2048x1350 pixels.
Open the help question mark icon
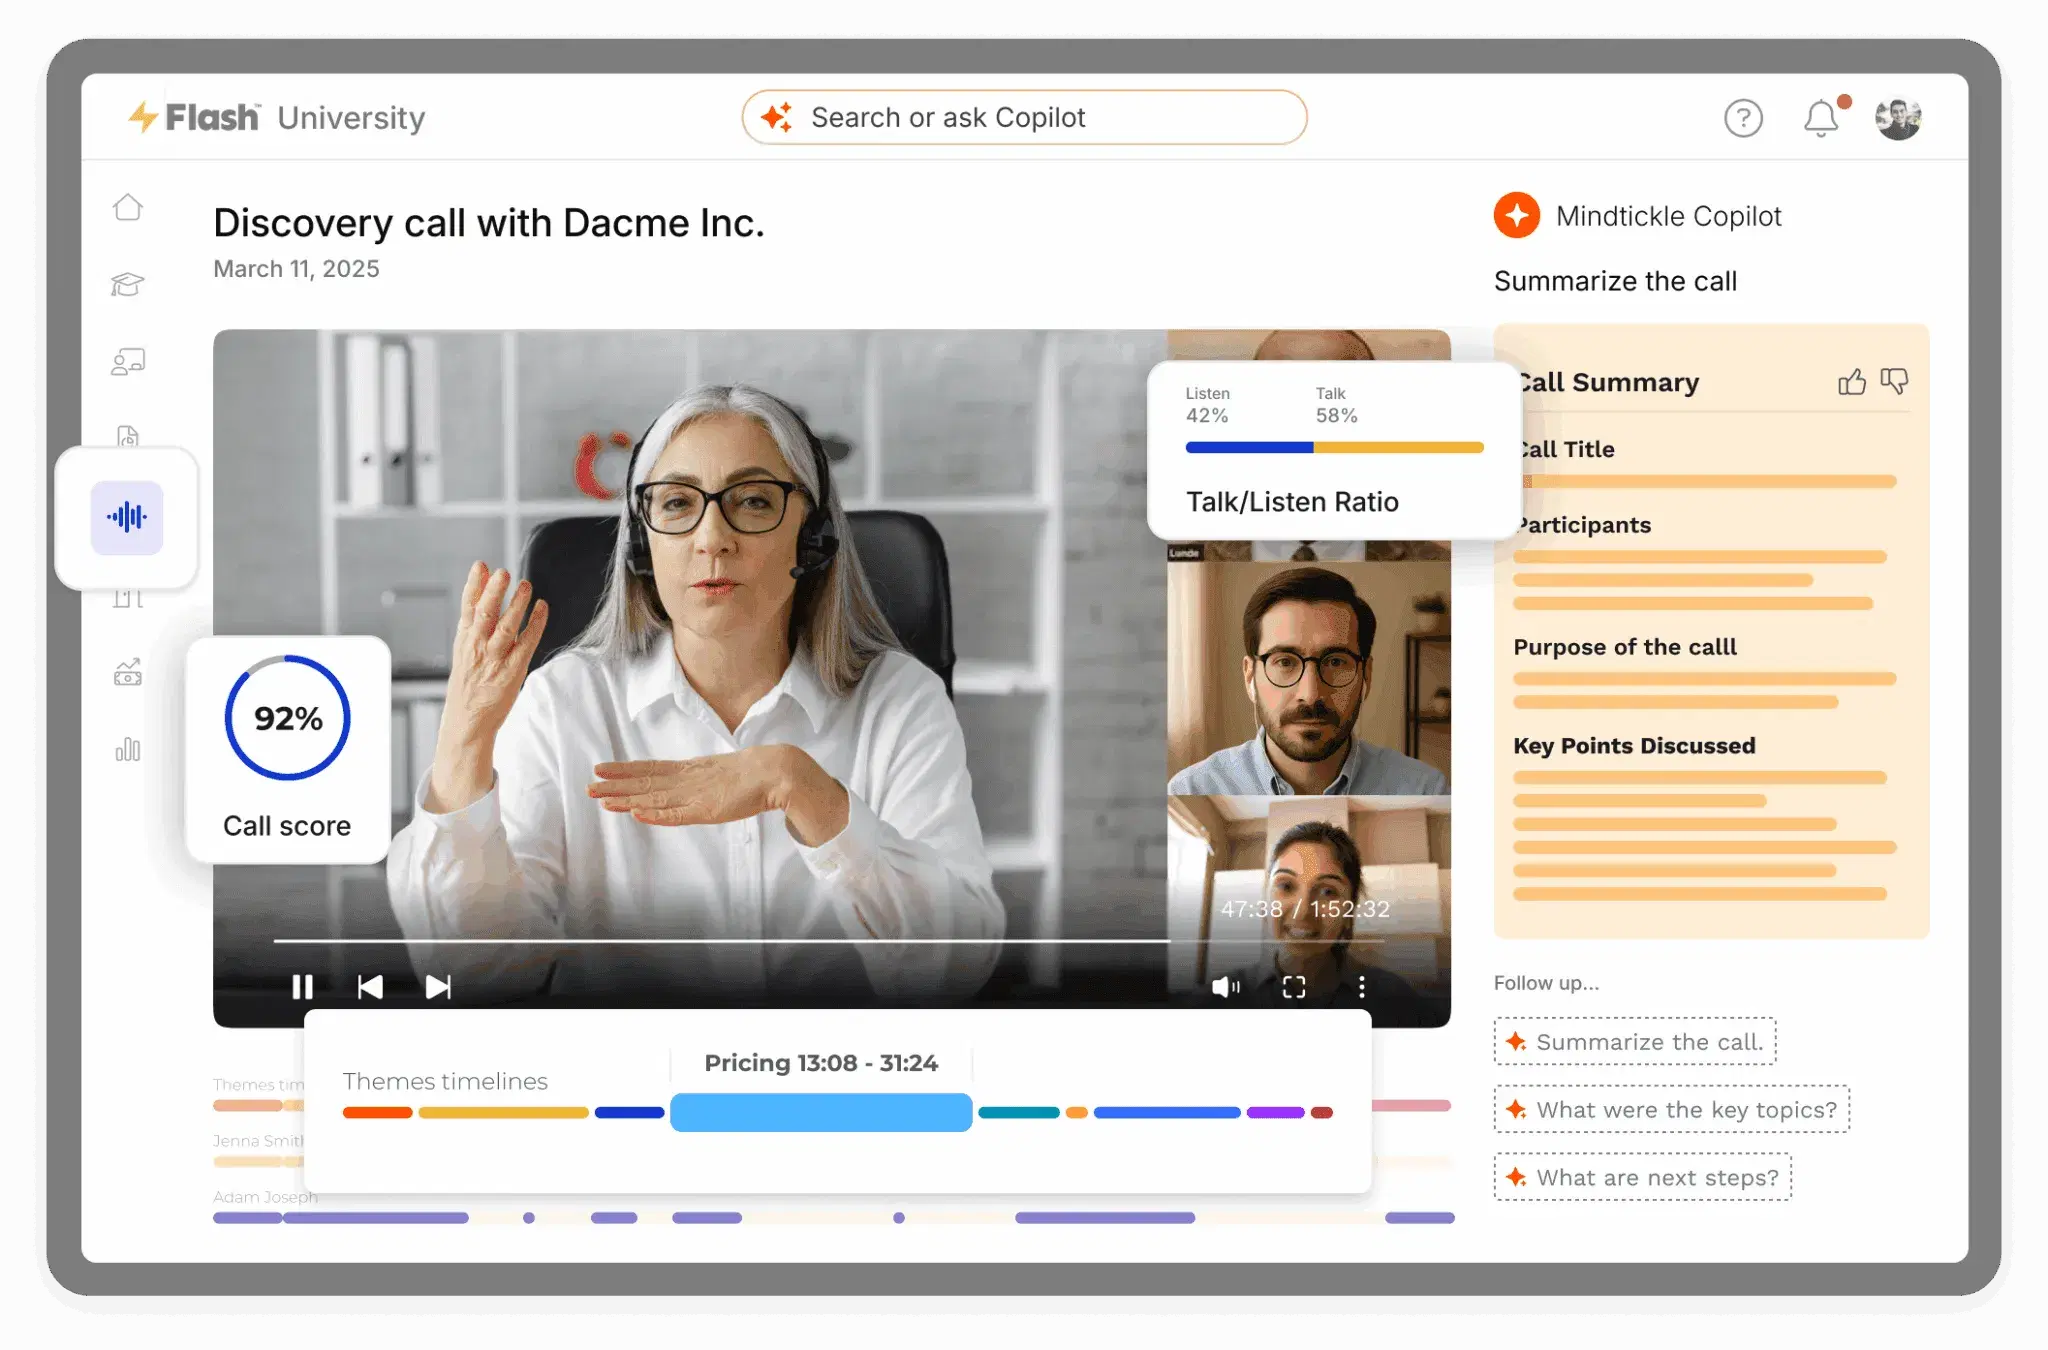pyautogui.click(x=1743, y=117)
